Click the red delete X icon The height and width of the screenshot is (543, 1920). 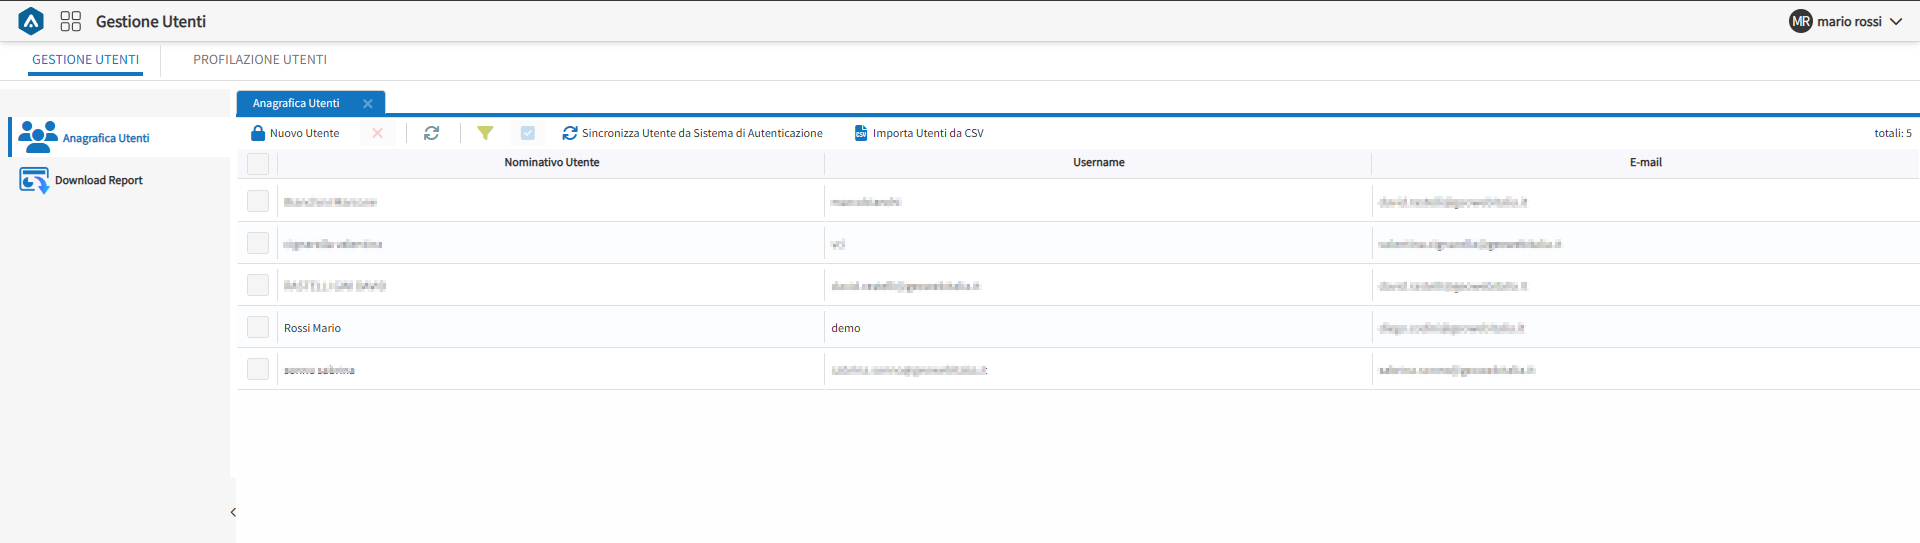[x=377, y=133]
